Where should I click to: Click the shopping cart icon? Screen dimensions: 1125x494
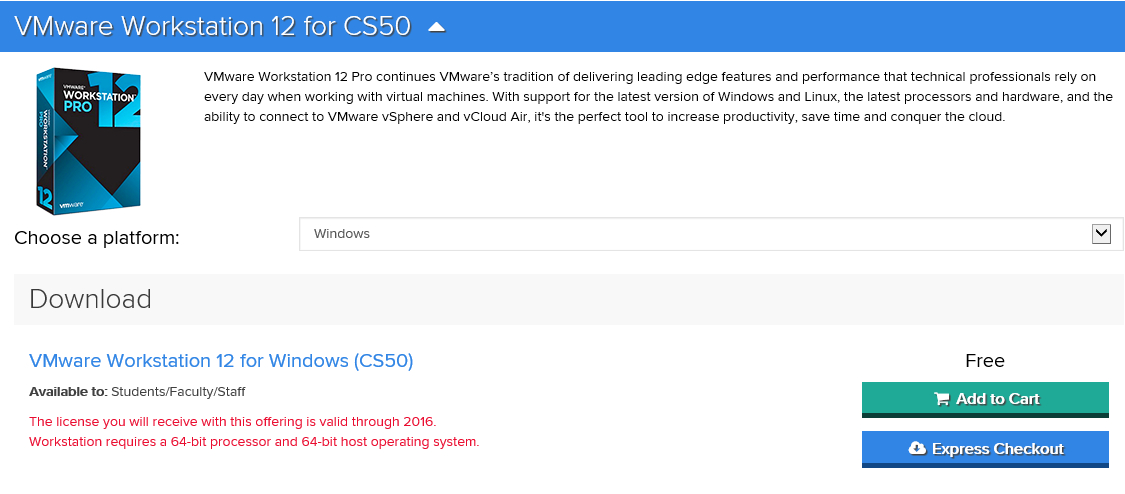(941, 399)
